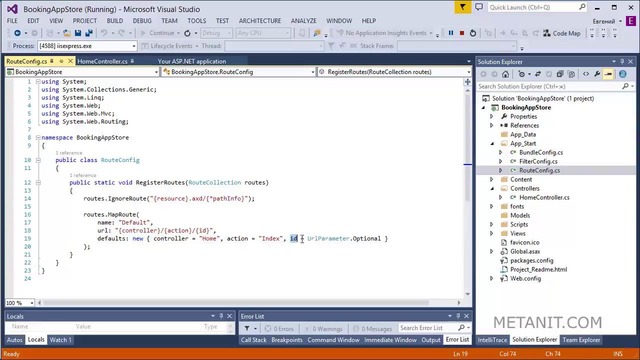Toggle the 0 Warnings filter button
Image resolution: width=640 pixels, height=360 pixels.
(x=324, y=328)
